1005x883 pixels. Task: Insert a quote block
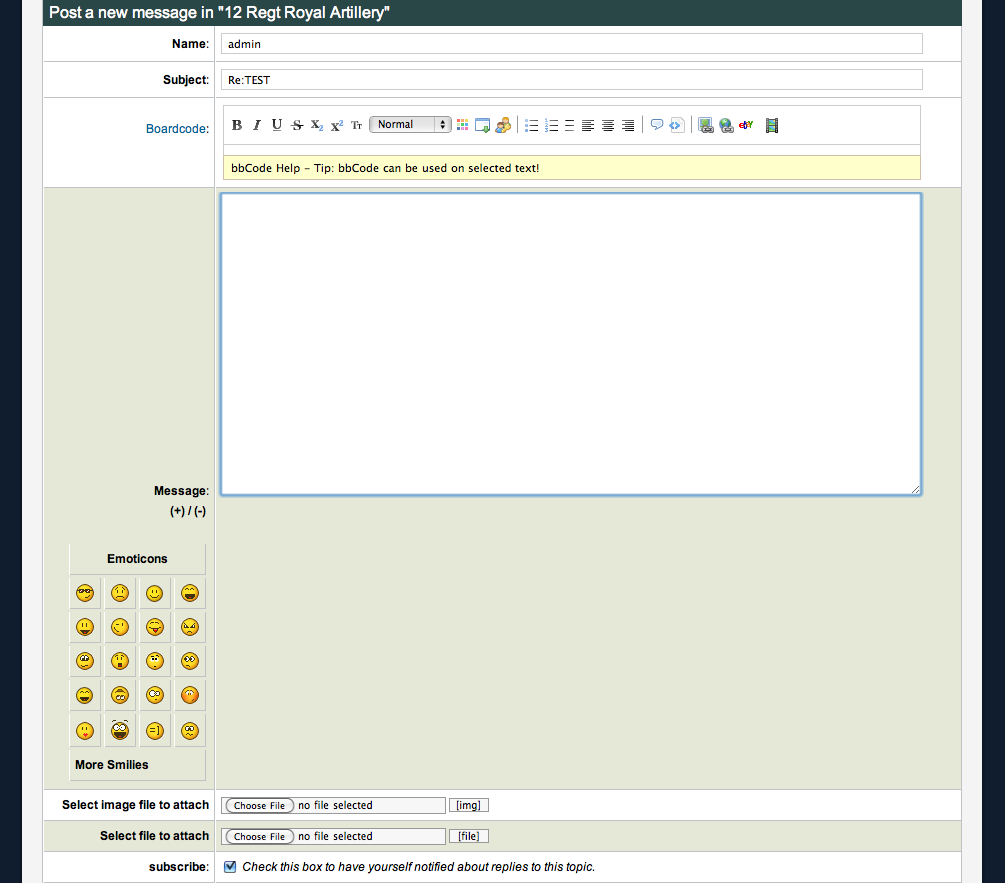(657, 125)
